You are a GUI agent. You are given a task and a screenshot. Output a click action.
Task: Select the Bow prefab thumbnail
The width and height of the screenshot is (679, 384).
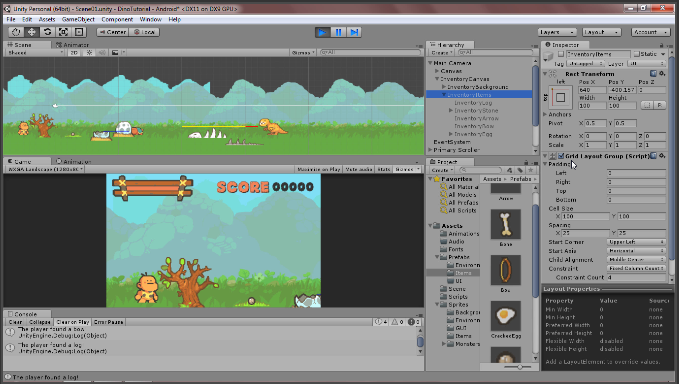pyautogui.click(x=505, y=270)
